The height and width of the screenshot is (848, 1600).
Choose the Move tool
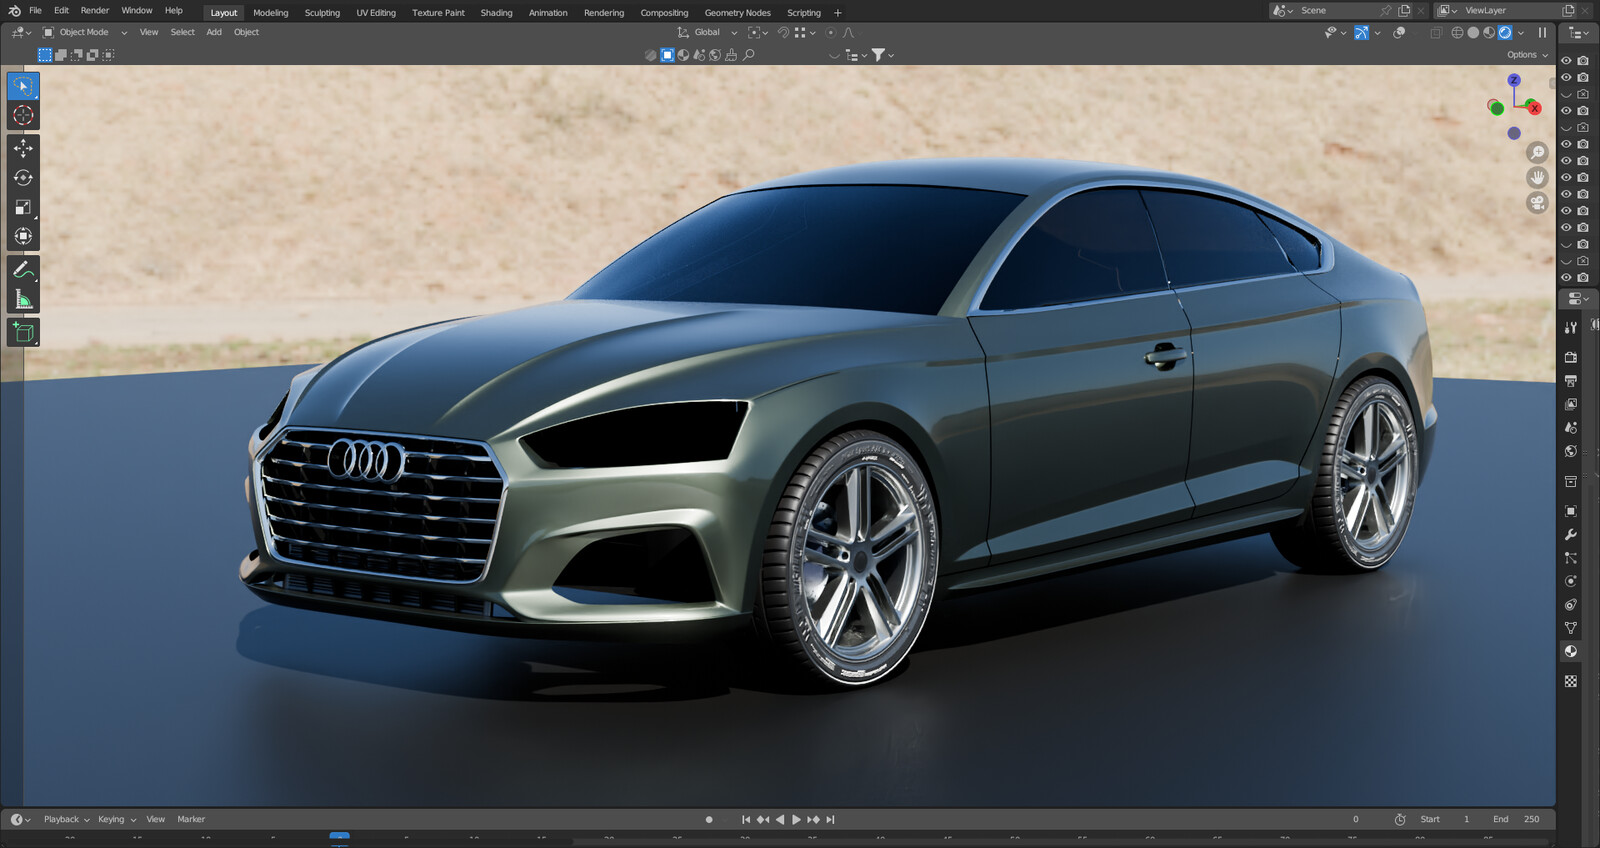23,148
